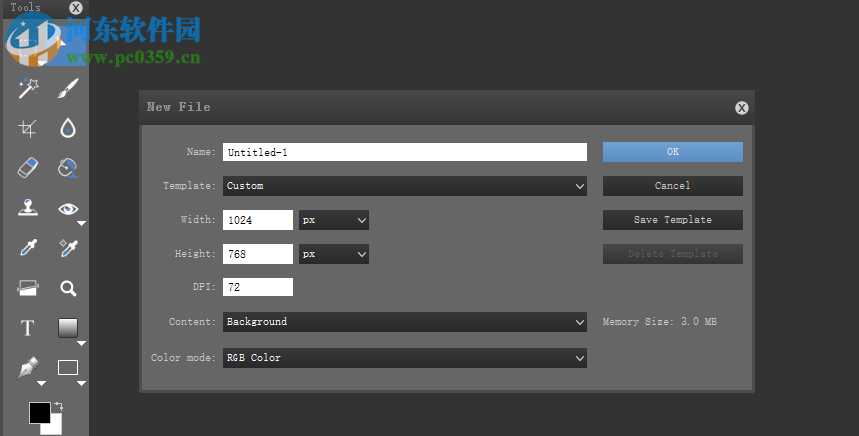The width and height of the screenshot is (859, 436).
Task: Click the Height field showing 768
Action: (x=258, y=254)
